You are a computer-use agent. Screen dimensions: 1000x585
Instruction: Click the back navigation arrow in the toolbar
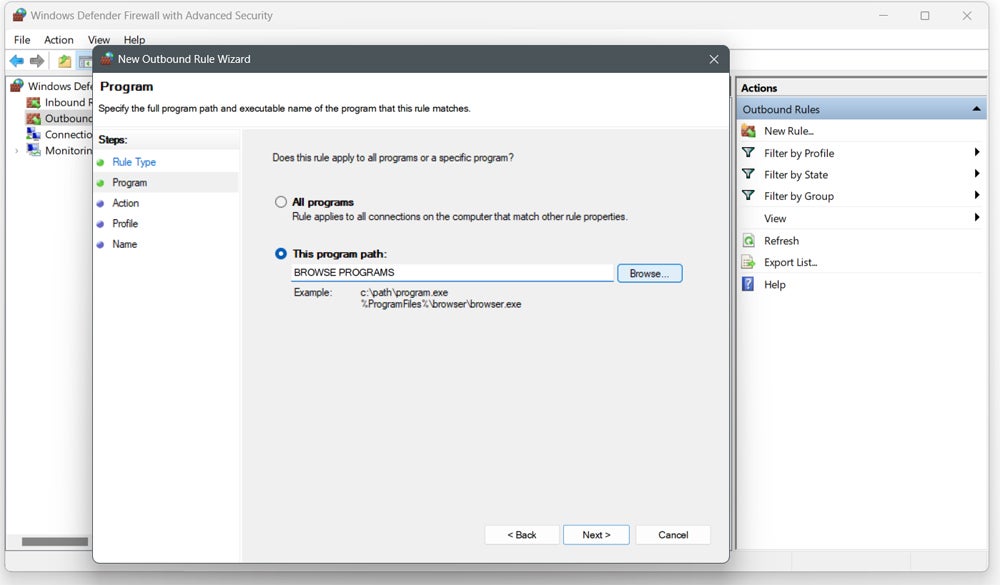pyautogui.click(x=16, y=59)
